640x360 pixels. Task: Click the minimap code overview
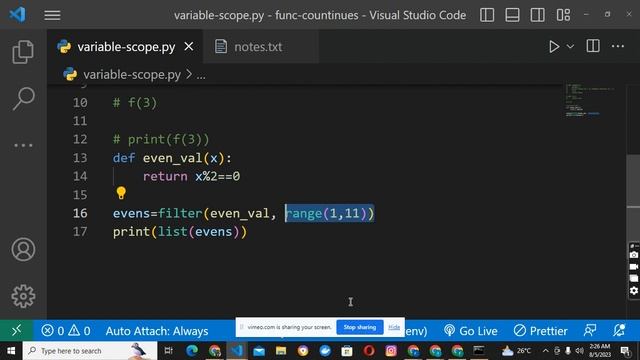coord(589,100)
